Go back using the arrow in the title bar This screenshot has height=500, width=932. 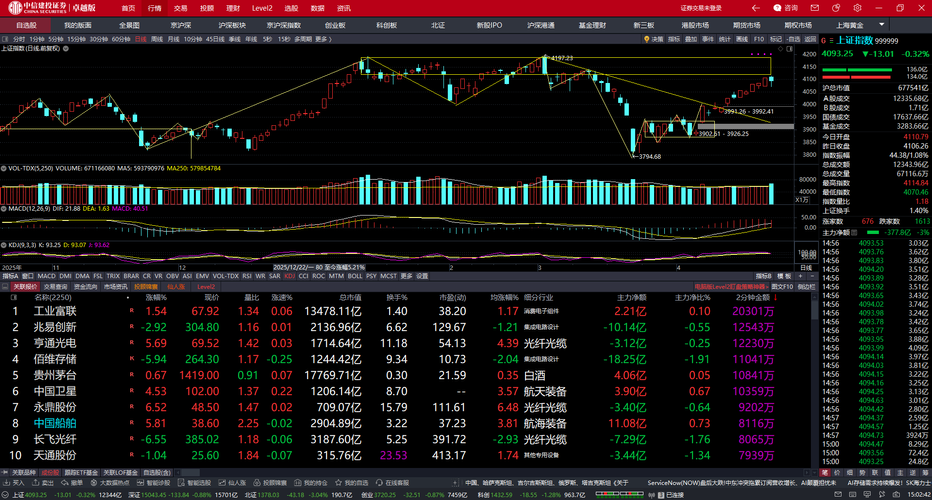[x=755, y=8]
